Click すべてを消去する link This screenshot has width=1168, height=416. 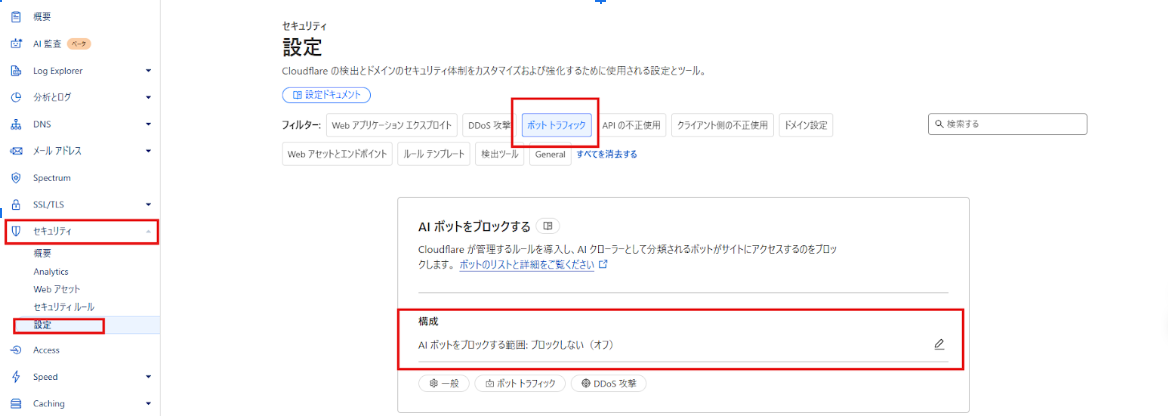[x=607, y=154]
